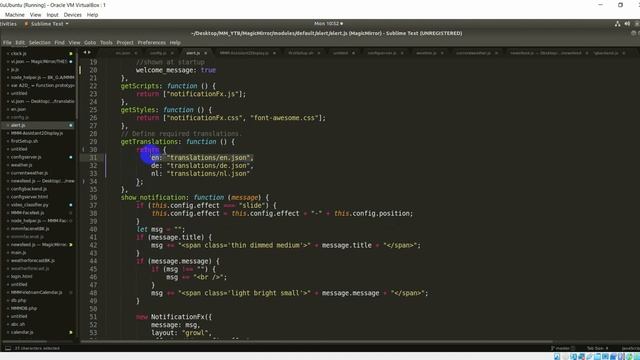Screen dimensions: 640x360
Task: Open the Sublime Text application menu dropdown
Action: pos(46,24)
